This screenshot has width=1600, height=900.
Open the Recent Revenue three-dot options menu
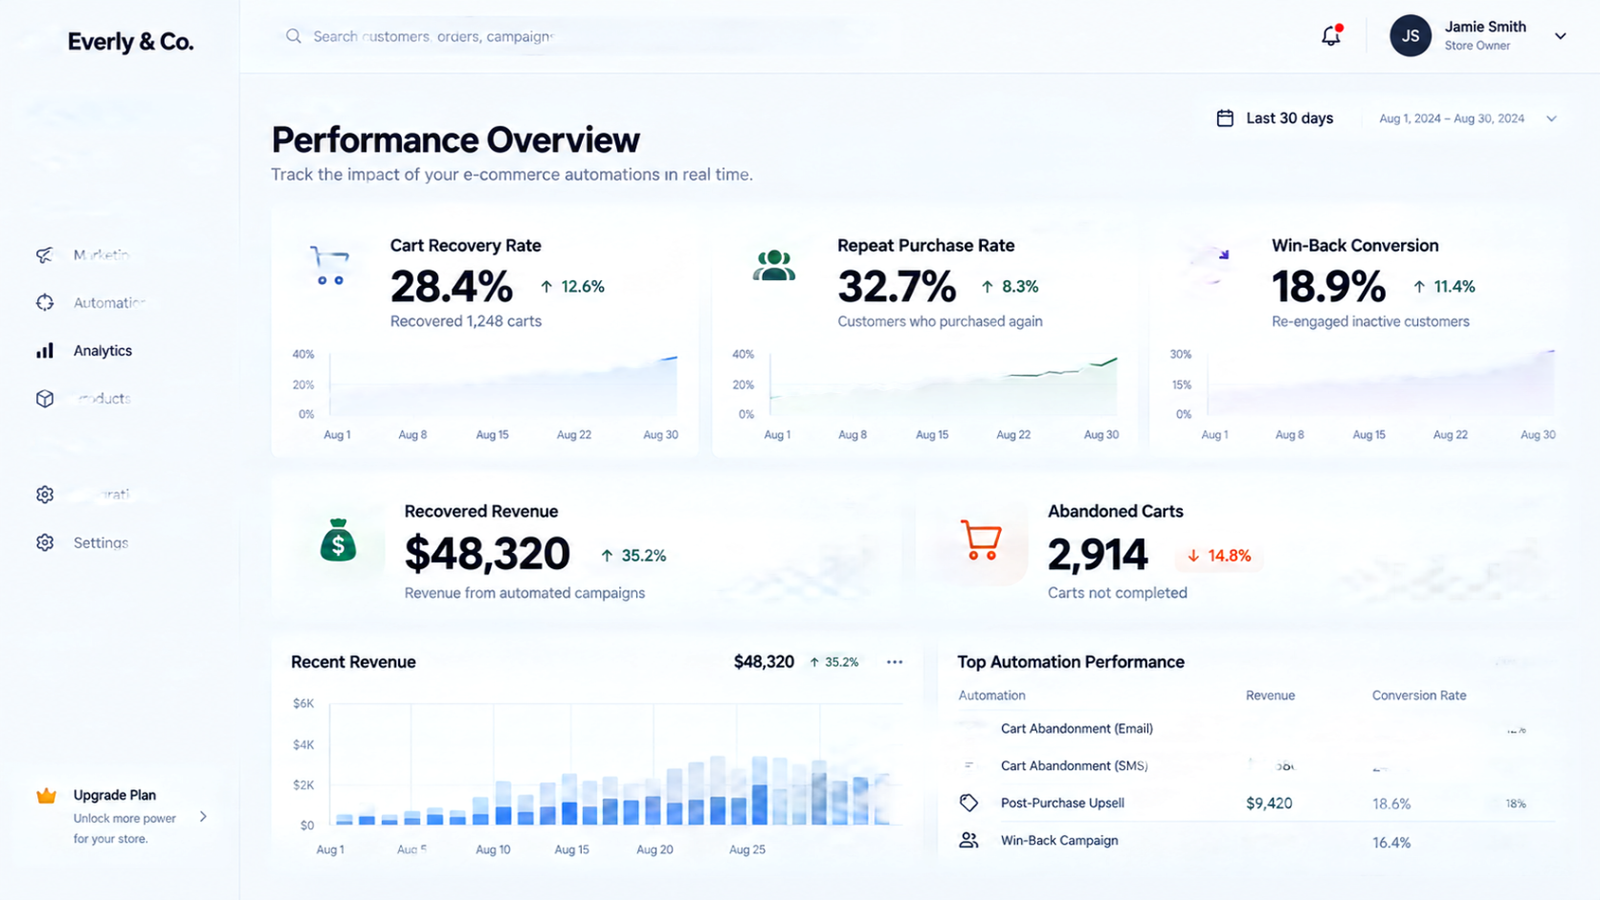(894, 662)
